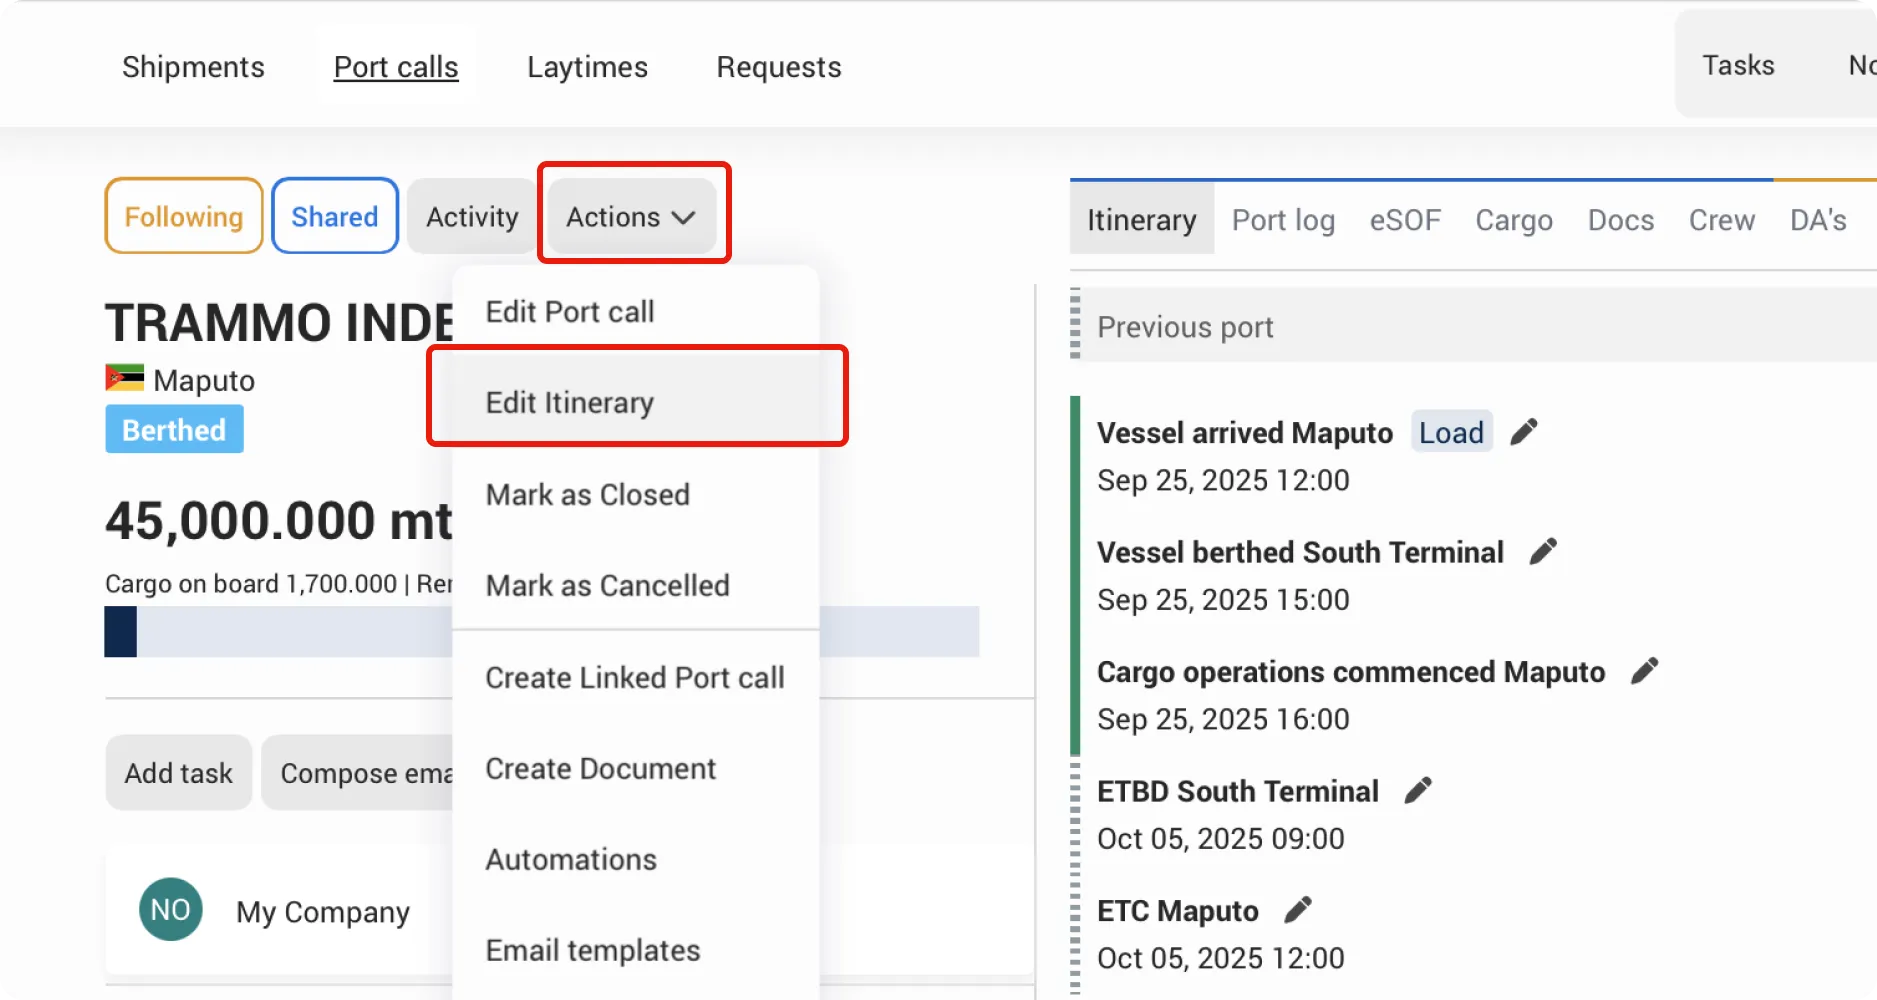This screenshot has height=1000, width=1877.
Task: Click the My Company label
Action: coord(323,911)
